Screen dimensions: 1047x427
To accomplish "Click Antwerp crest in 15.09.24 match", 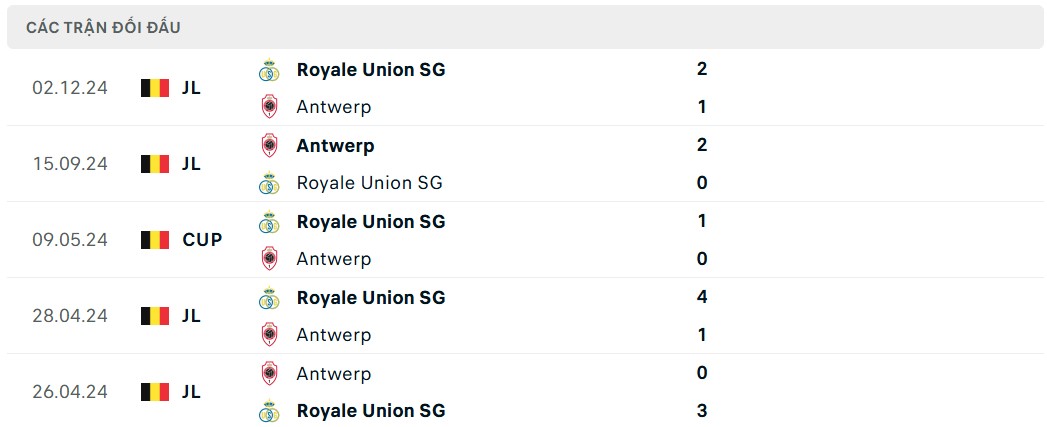I will click(x=268, y=146).
